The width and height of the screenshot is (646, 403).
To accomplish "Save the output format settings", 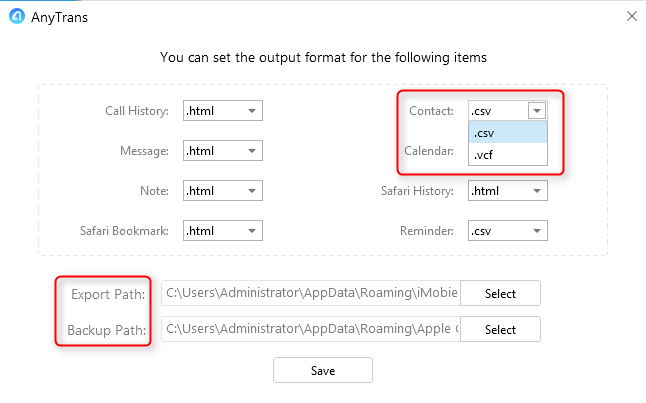I will click(323, 370).
